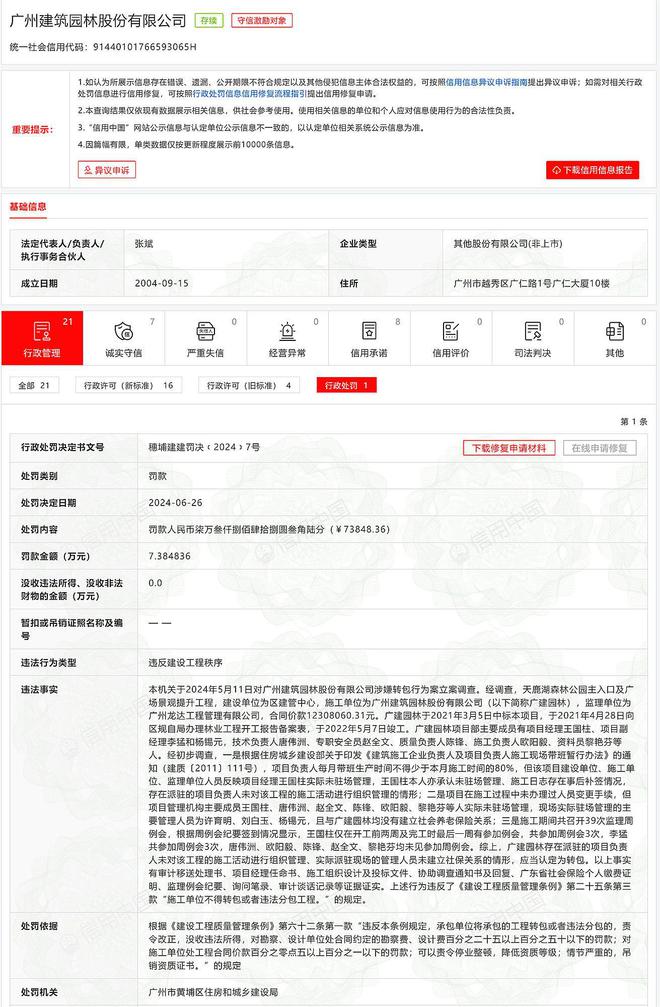The image size is (660, 1007).
Task: Filter by 行政许可（新标准）16
Action: point(128,385)
